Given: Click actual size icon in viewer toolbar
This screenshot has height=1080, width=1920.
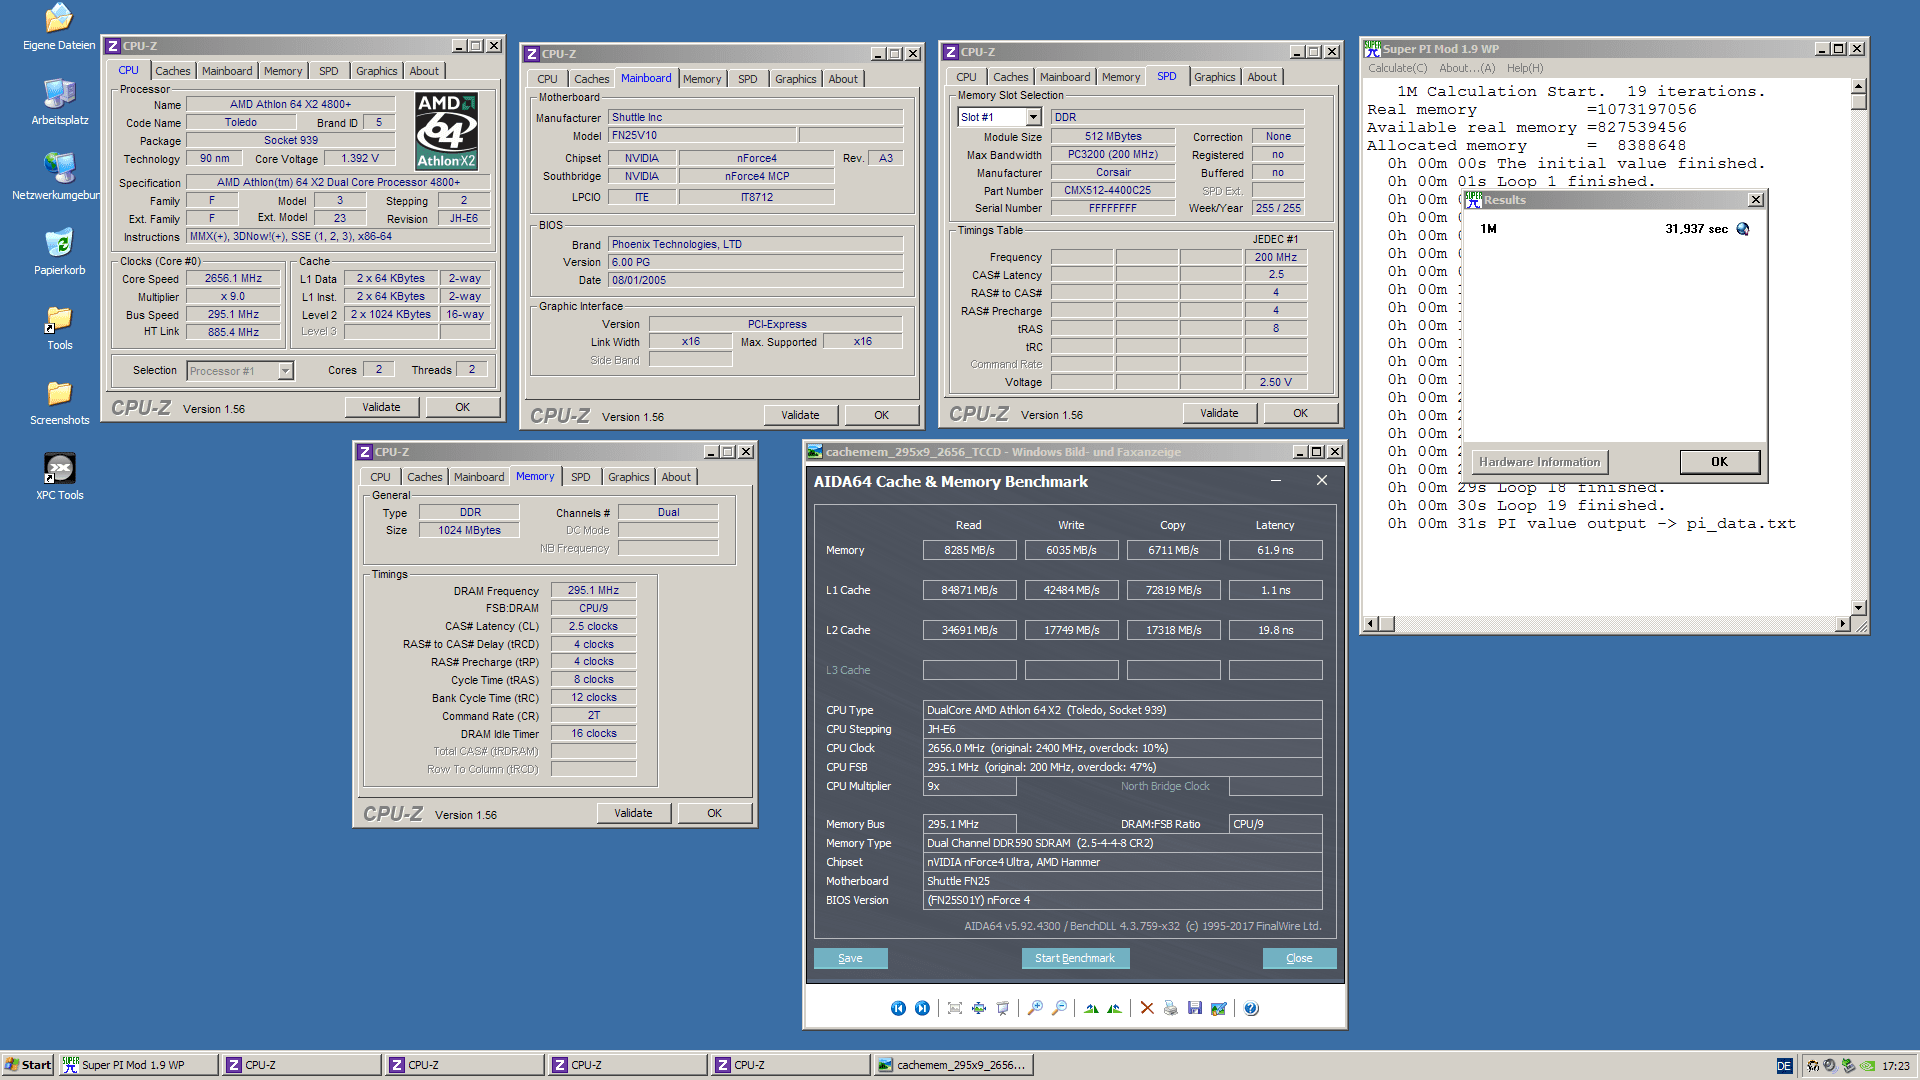Looking at the screenshot, I should tap(979, 1008).
